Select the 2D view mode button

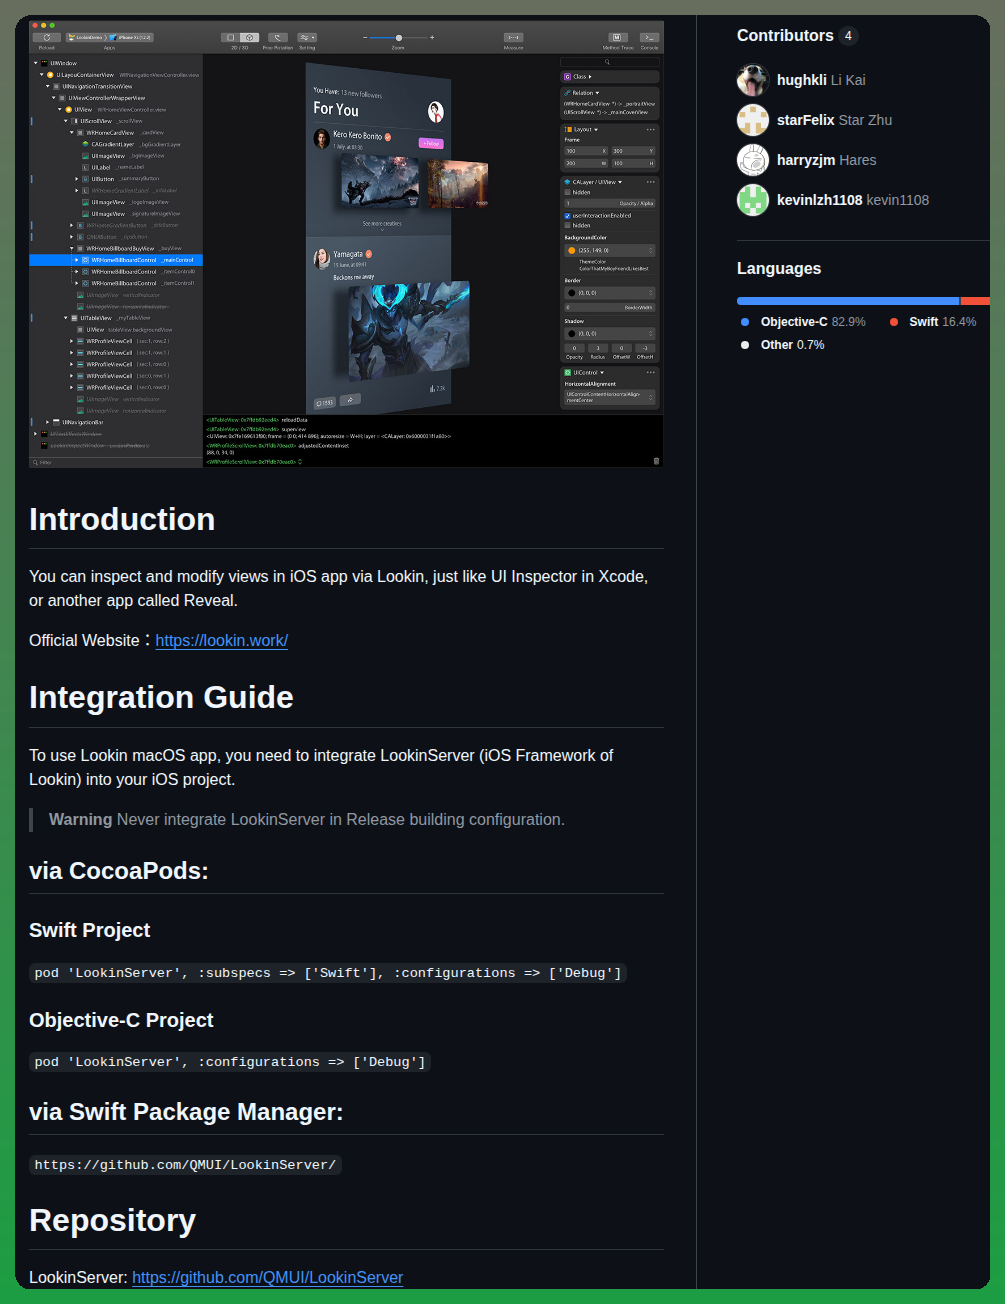click(232, 37)
